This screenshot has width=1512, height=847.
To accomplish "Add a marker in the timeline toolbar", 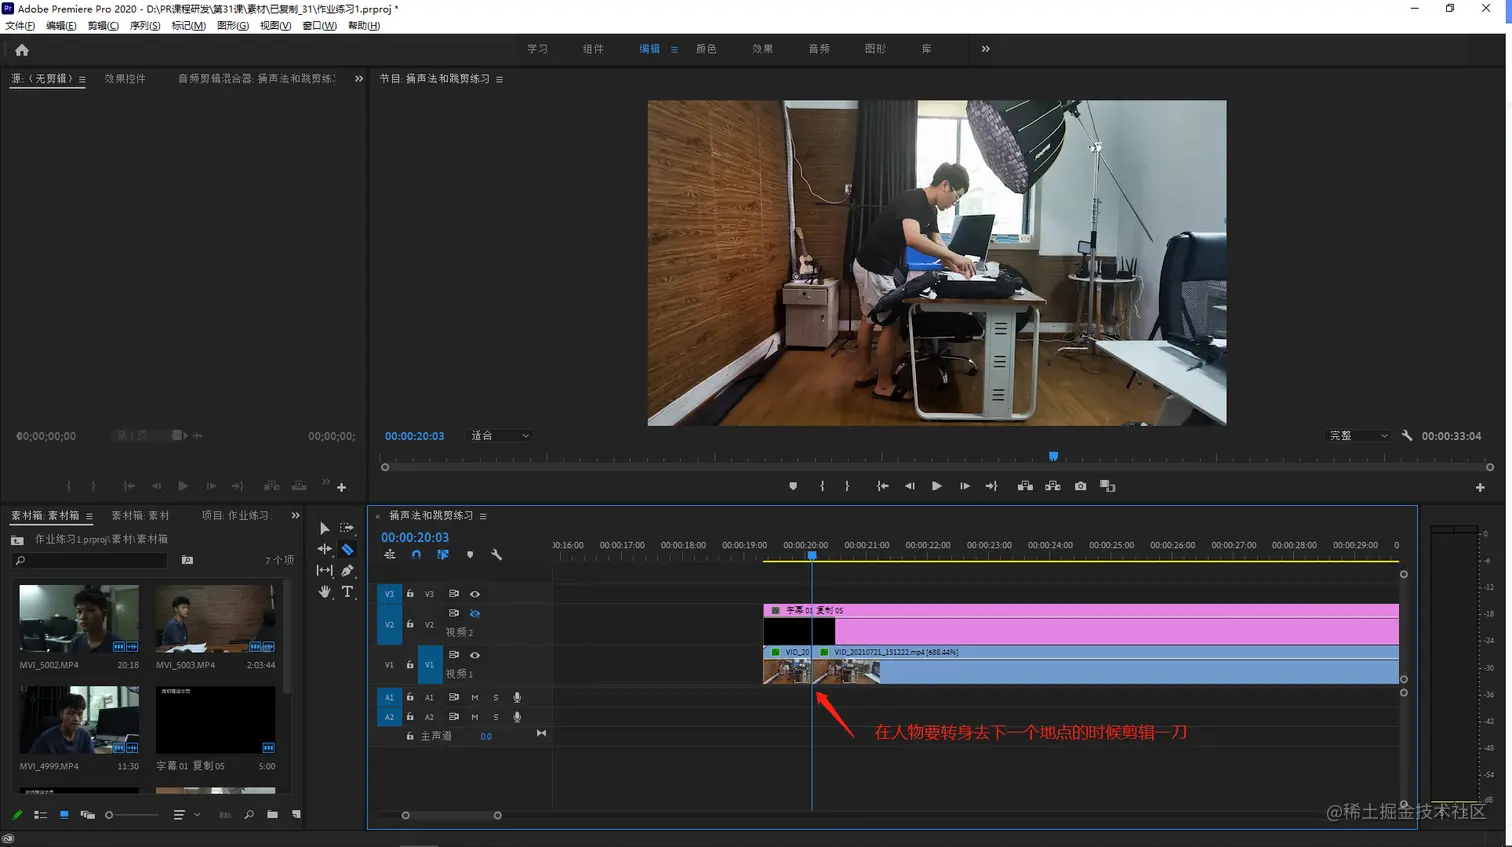I will click(x=470, y=555).
